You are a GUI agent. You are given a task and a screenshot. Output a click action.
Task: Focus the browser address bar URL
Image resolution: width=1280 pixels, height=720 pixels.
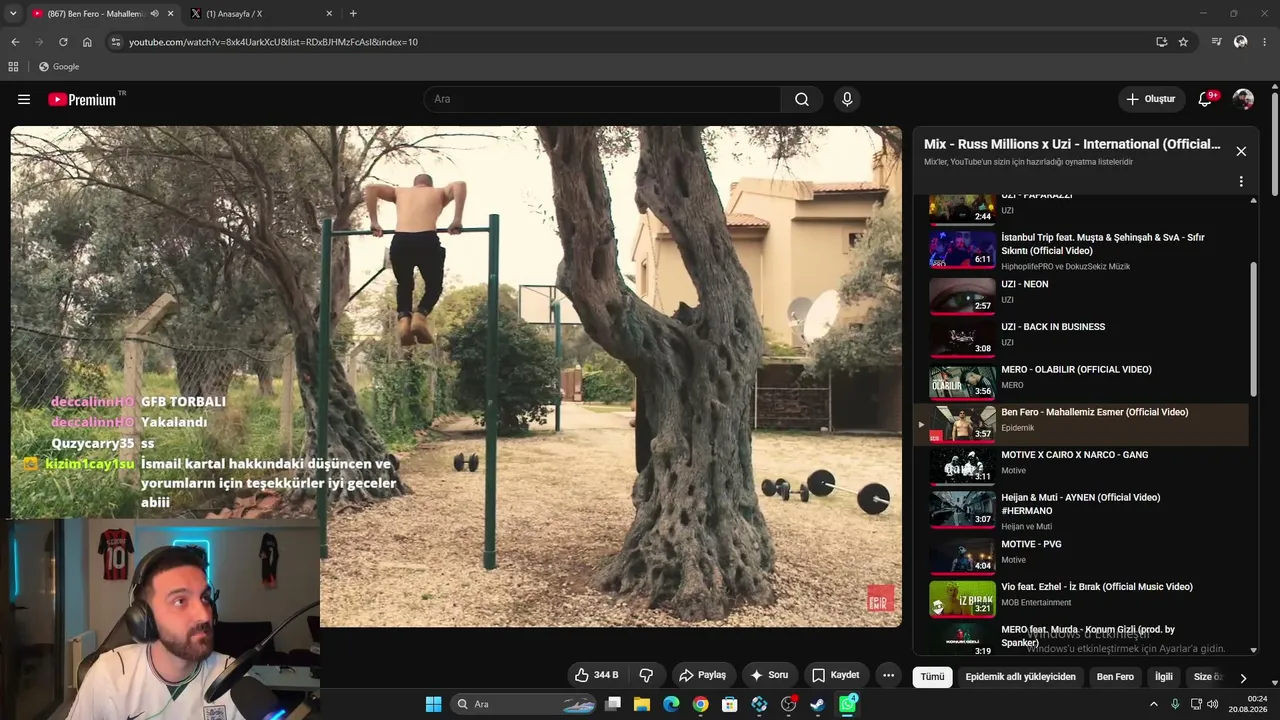(273, 42)
